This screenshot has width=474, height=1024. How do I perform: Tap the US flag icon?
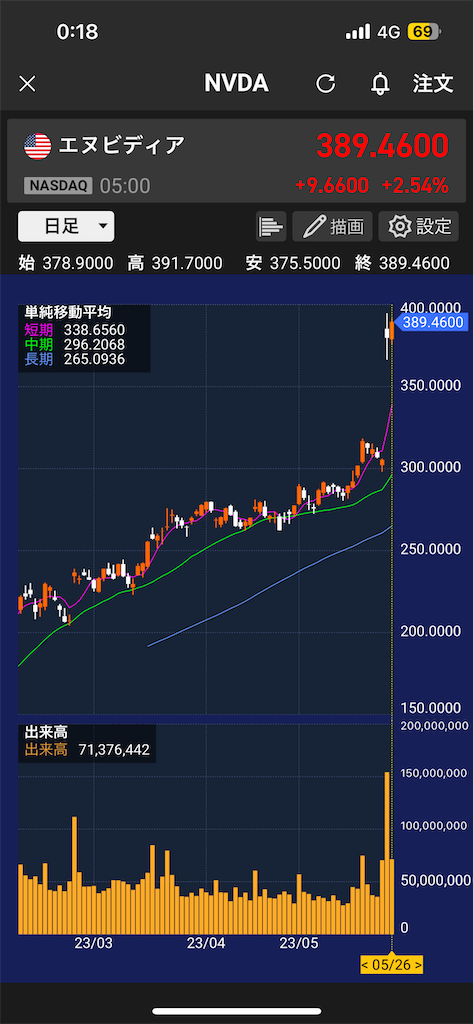coord(38,146)
